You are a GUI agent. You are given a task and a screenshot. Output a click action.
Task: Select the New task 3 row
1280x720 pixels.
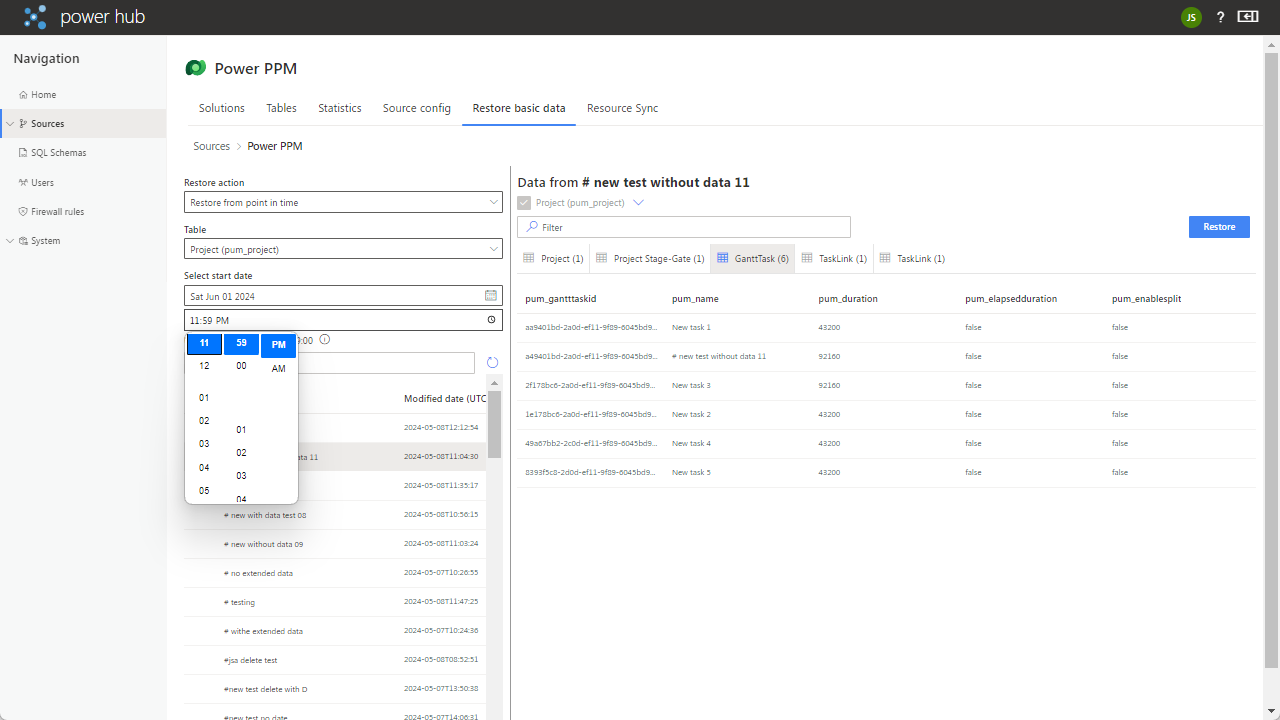(886, 385)
